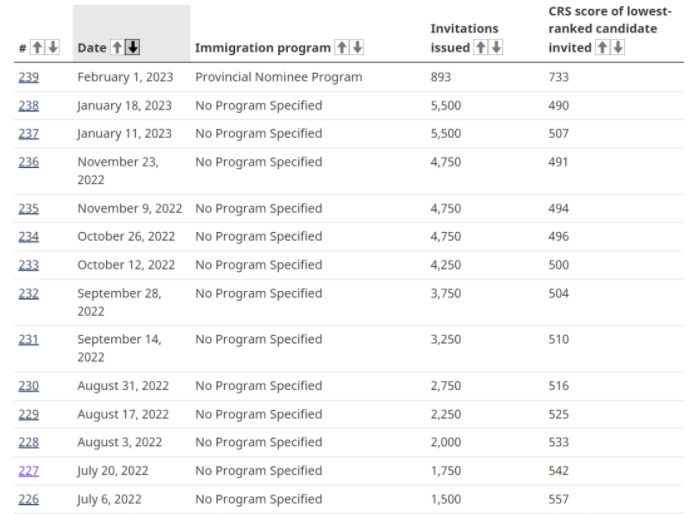Image resolution: width=695 pixels, height=514 pixels.
Task: Open draw number 226 link
Action: click(x=28, y=499)
